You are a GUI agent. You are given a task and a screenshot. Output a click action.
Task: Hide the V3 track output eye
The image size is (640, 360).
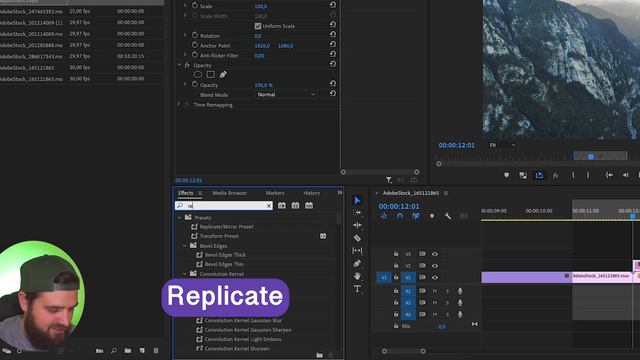435,254
